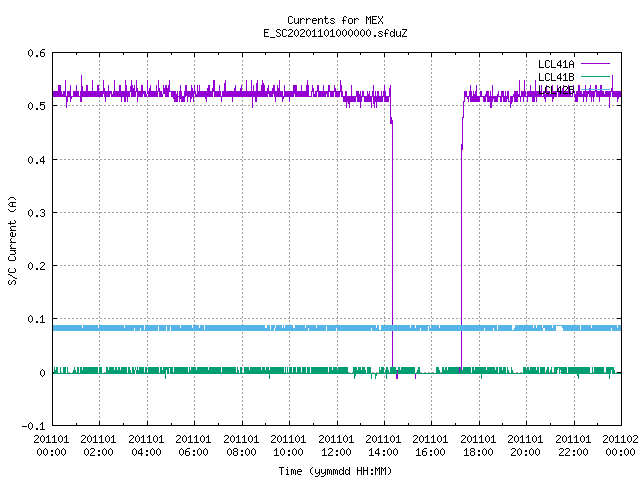The width and height of the screenshot is (640, 480).
Task: Click the 201101 04:00 x-axis tick label
Action: (x=146, y=446)
